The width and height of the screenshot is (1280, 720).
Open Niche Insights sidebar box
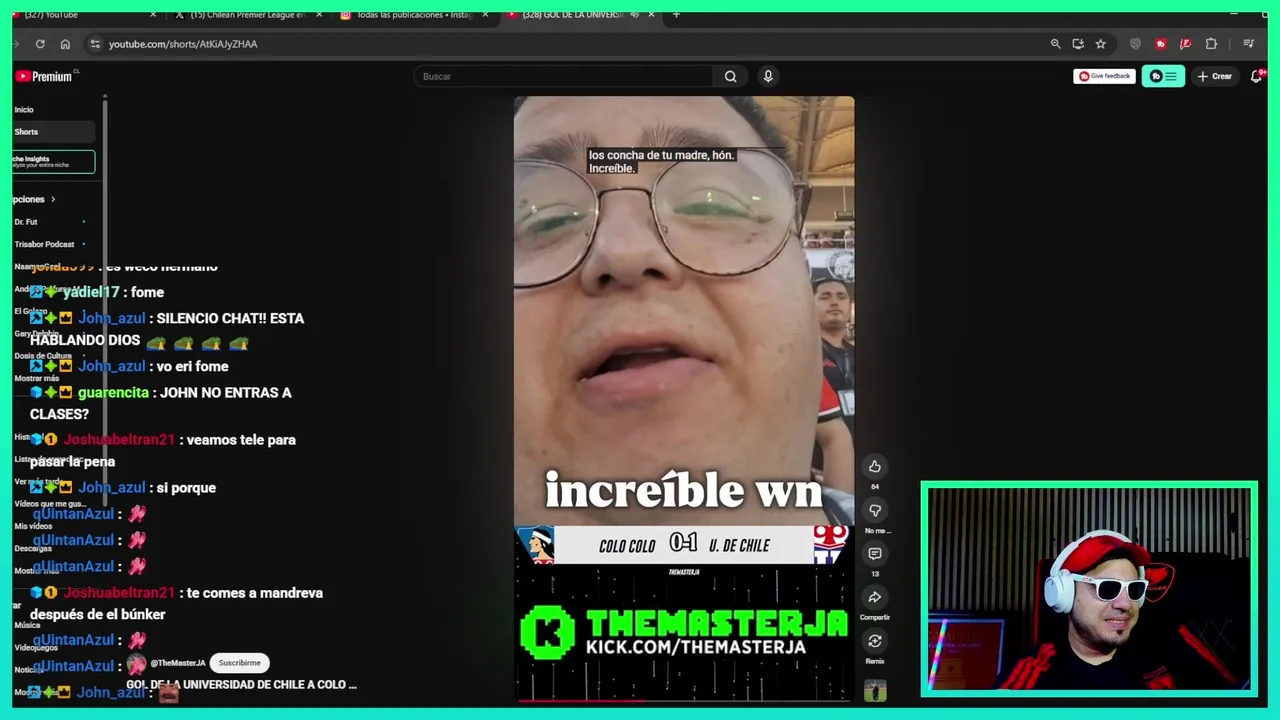(53, 162)
